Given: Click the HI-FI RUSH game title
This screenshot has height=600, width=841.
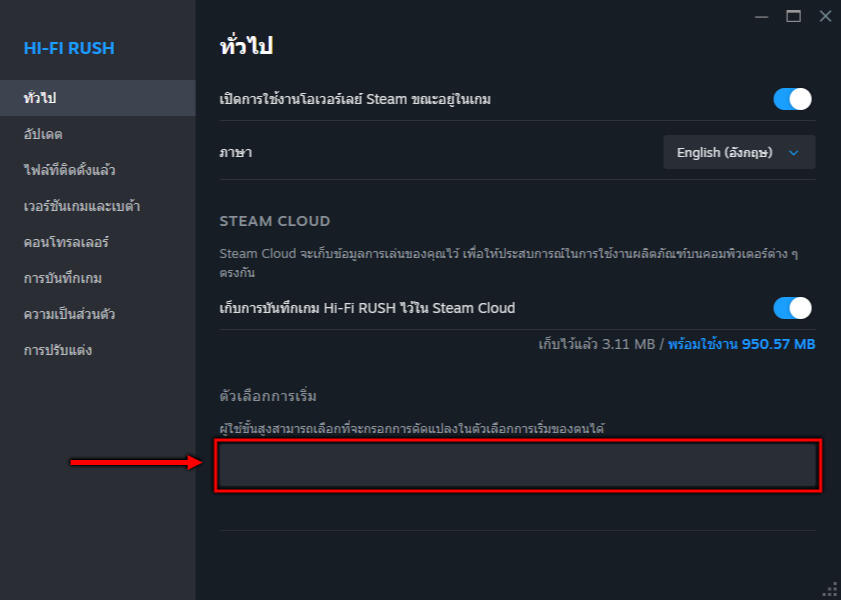Looking at the screenshot, I should click(69, 48).
